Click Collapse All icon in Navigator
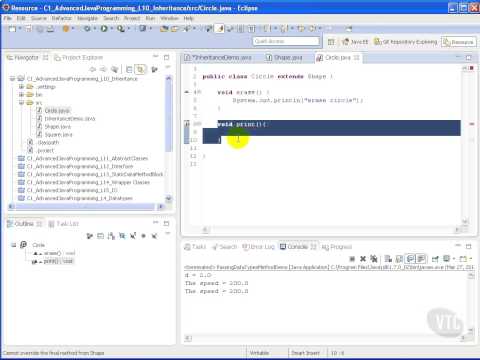This screenshot has height=360, width=480. (x=129, y=69)
